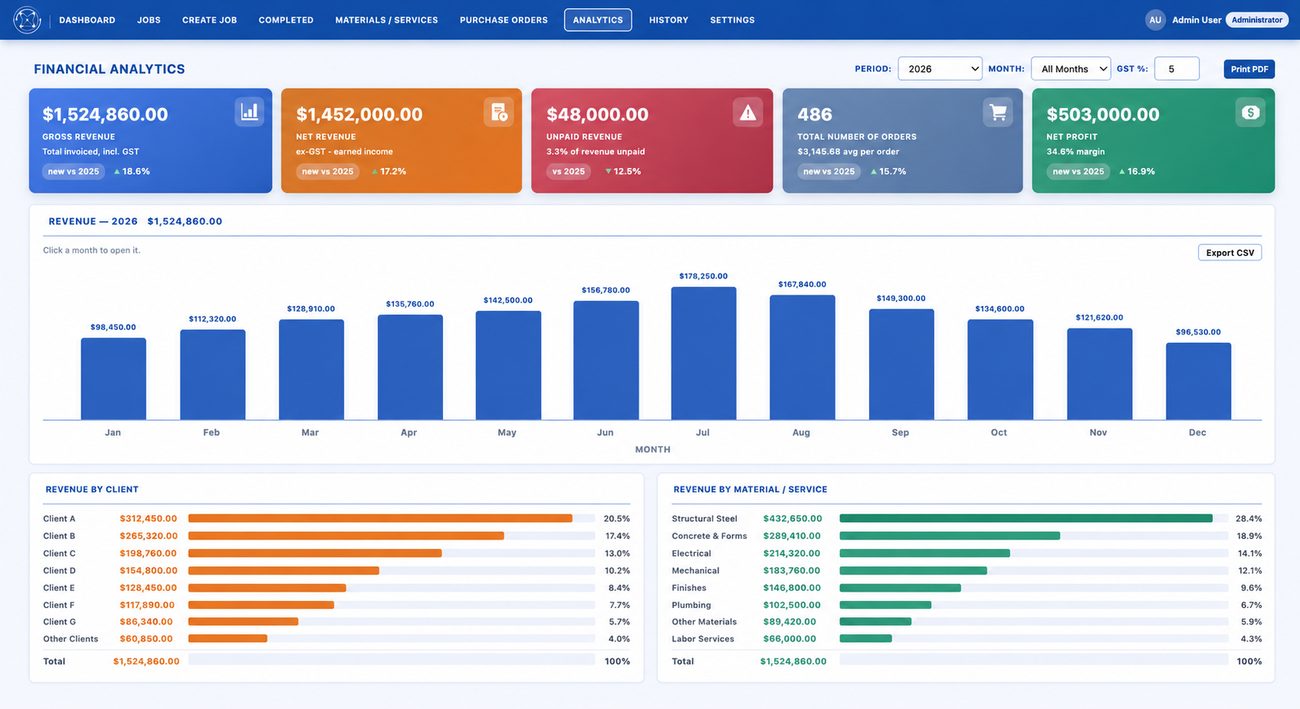Open the History page
The height and width of the screenshot is (709, 1300).
click(x=669, y=20)
